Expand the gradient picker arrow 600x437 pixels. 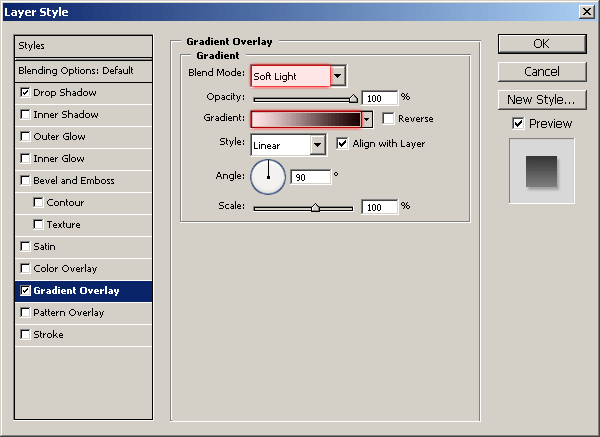tap(367, 119)
